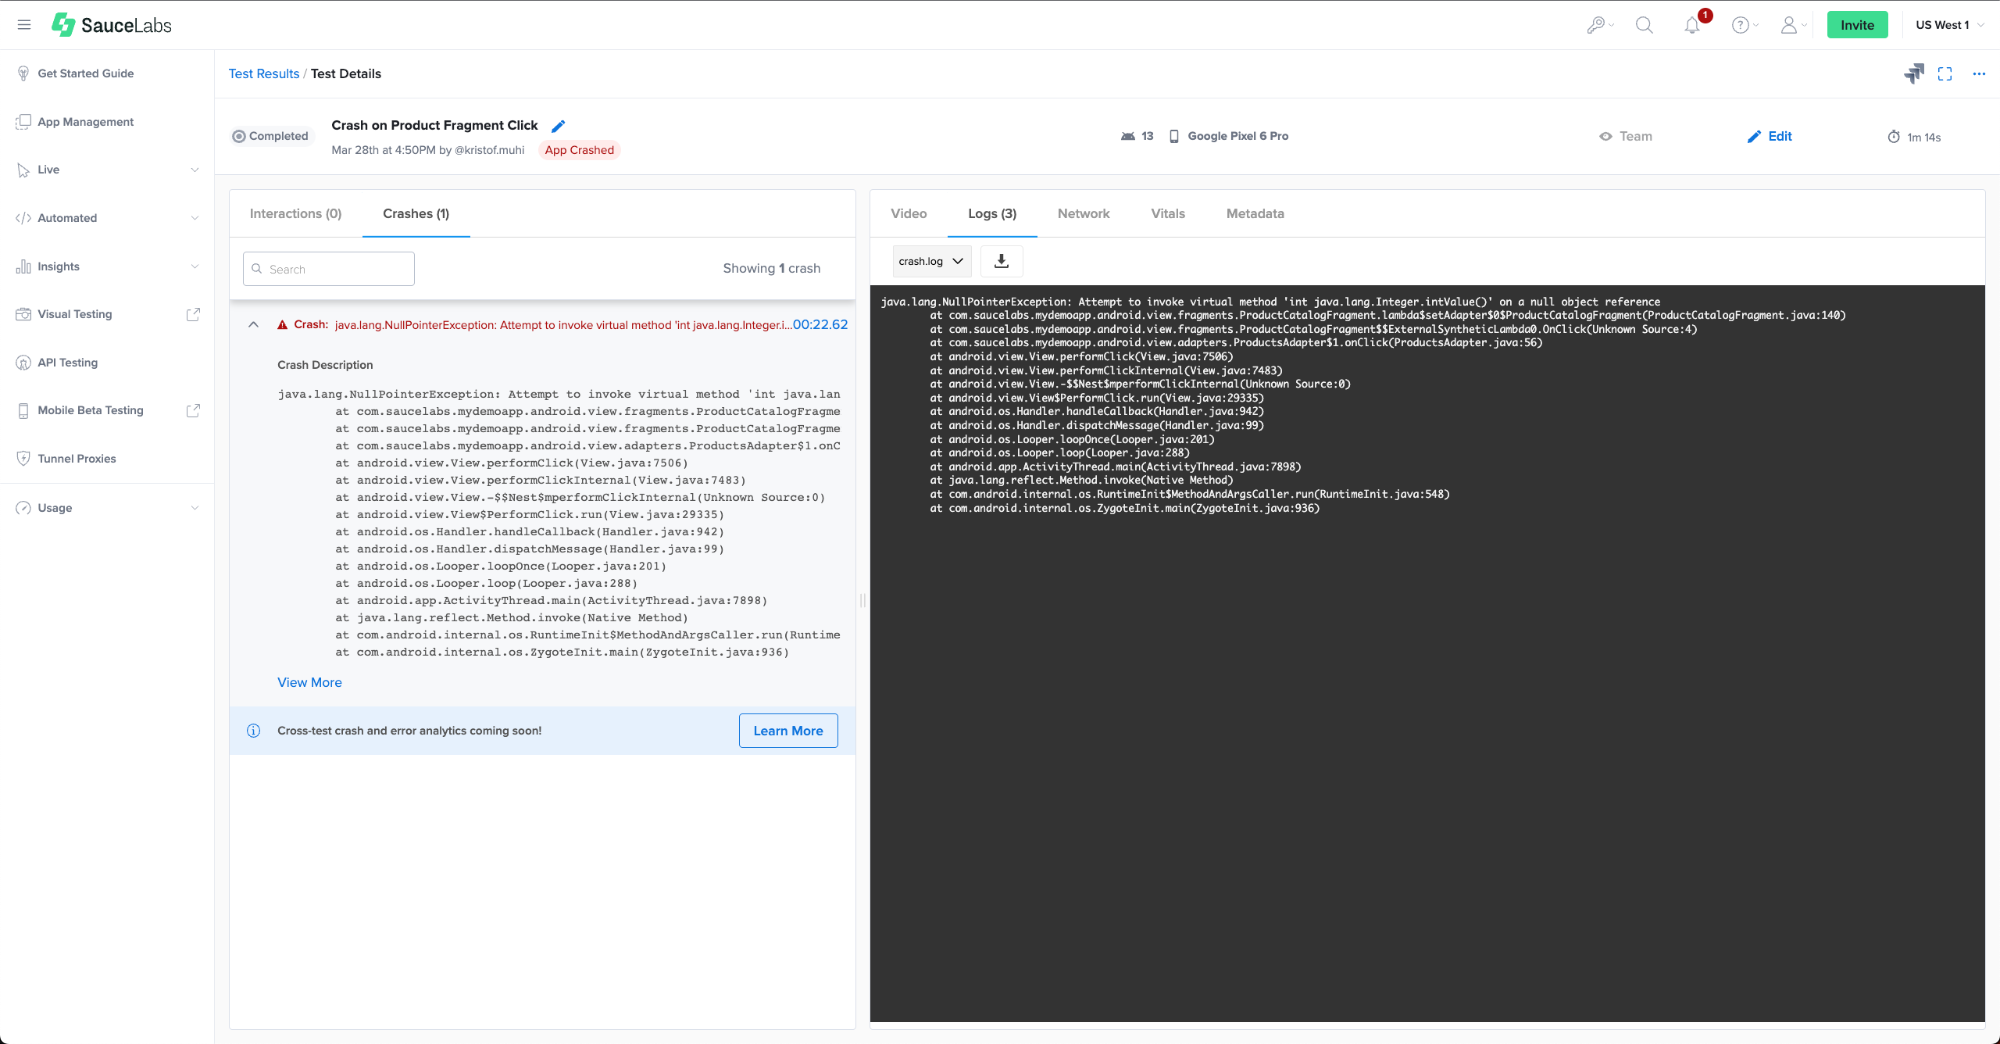
Task: Expand the Automated sidebar section
Action: coord(107,218)
